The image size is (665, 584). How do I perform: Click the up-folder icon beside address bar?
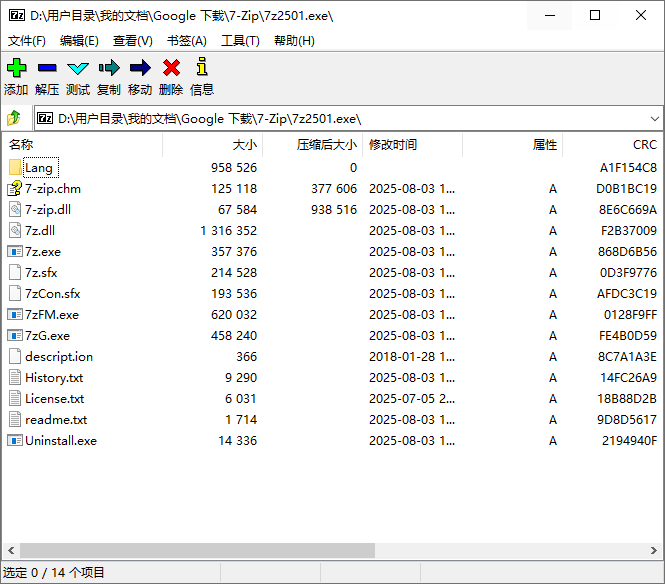point(14,118)
